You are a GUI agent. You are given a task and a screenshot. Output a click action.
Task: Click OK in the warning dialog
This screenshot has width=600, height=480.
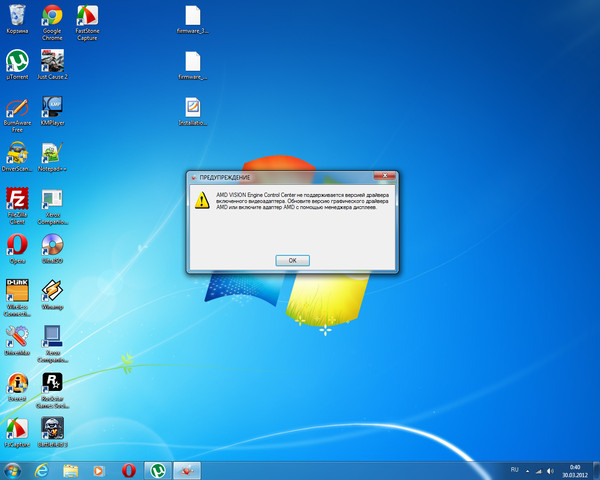tap(292, 260)
